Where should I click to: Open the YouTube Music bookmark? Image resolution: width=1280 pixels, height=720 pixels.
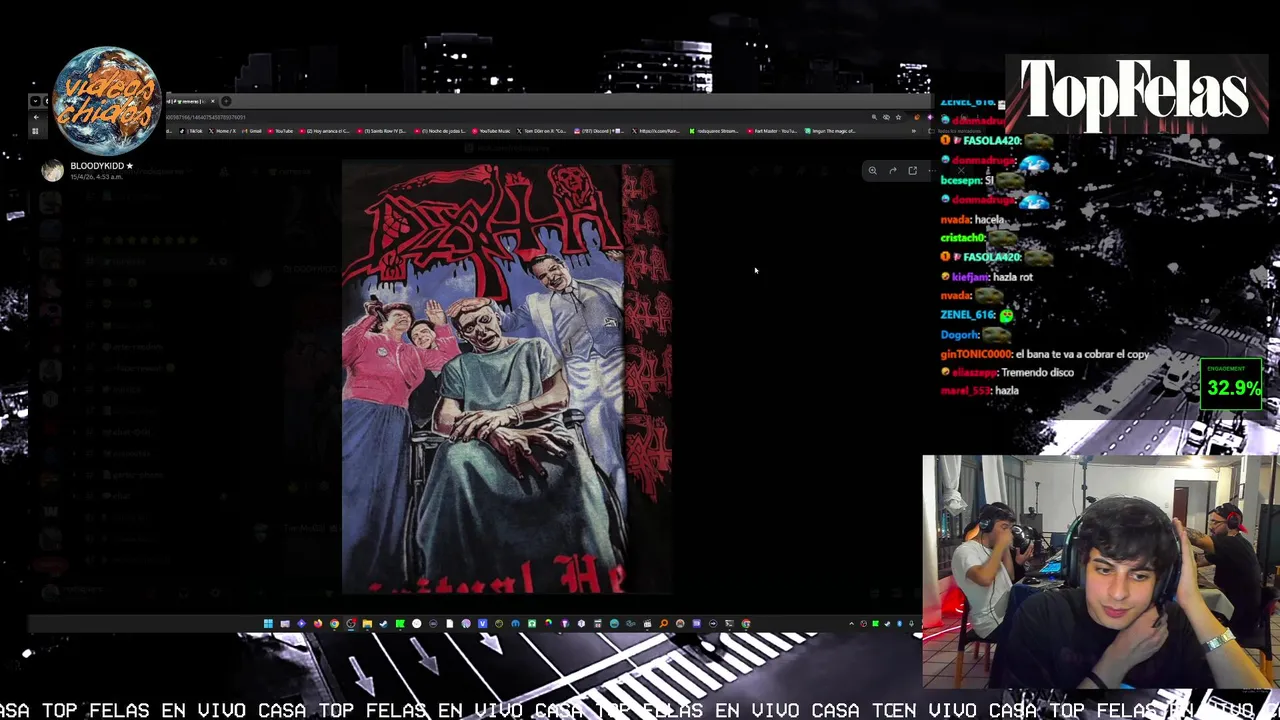(x=491, y=131)
